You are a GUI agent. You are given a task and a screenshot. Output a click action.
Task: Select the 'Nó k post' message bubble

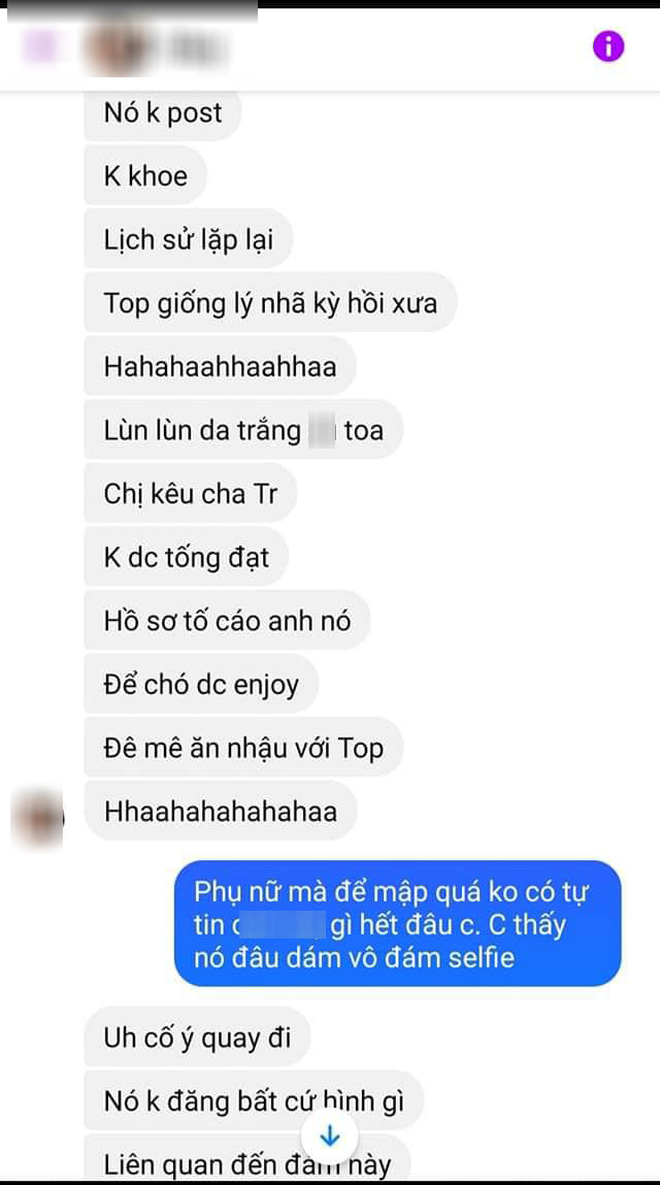[163, 113]
